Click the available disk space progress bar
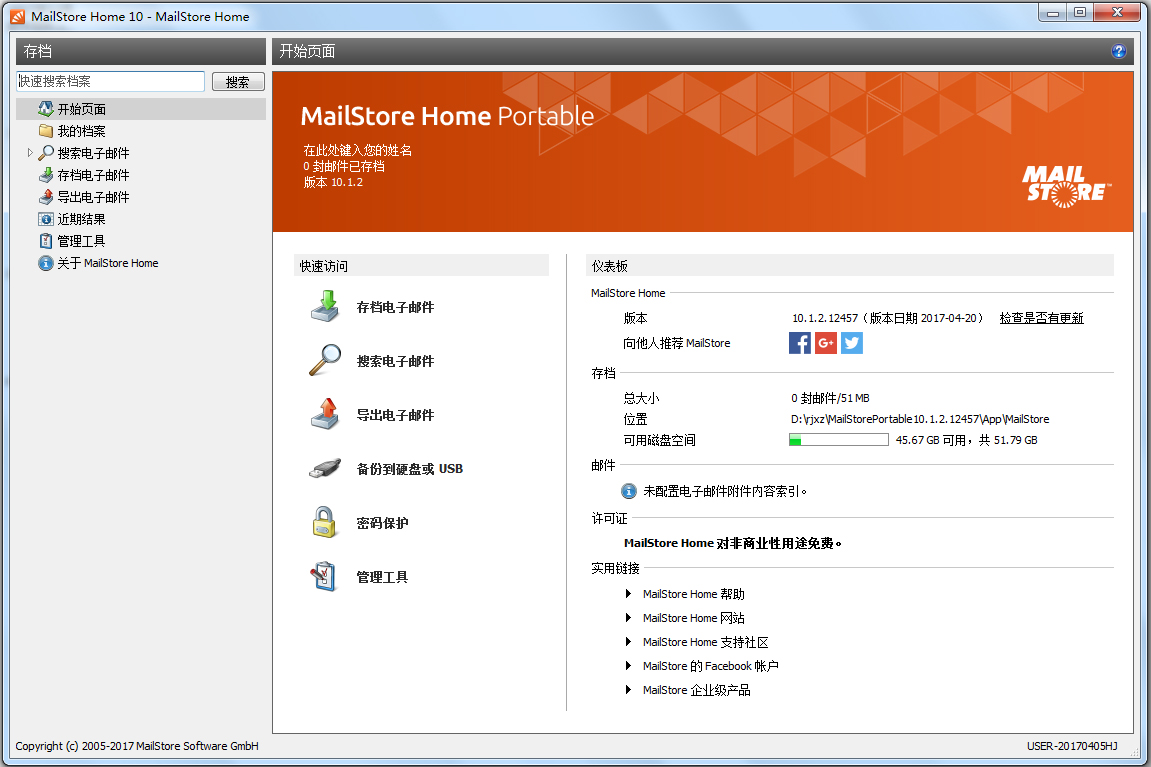1151x767 pixels. [838, 440]
